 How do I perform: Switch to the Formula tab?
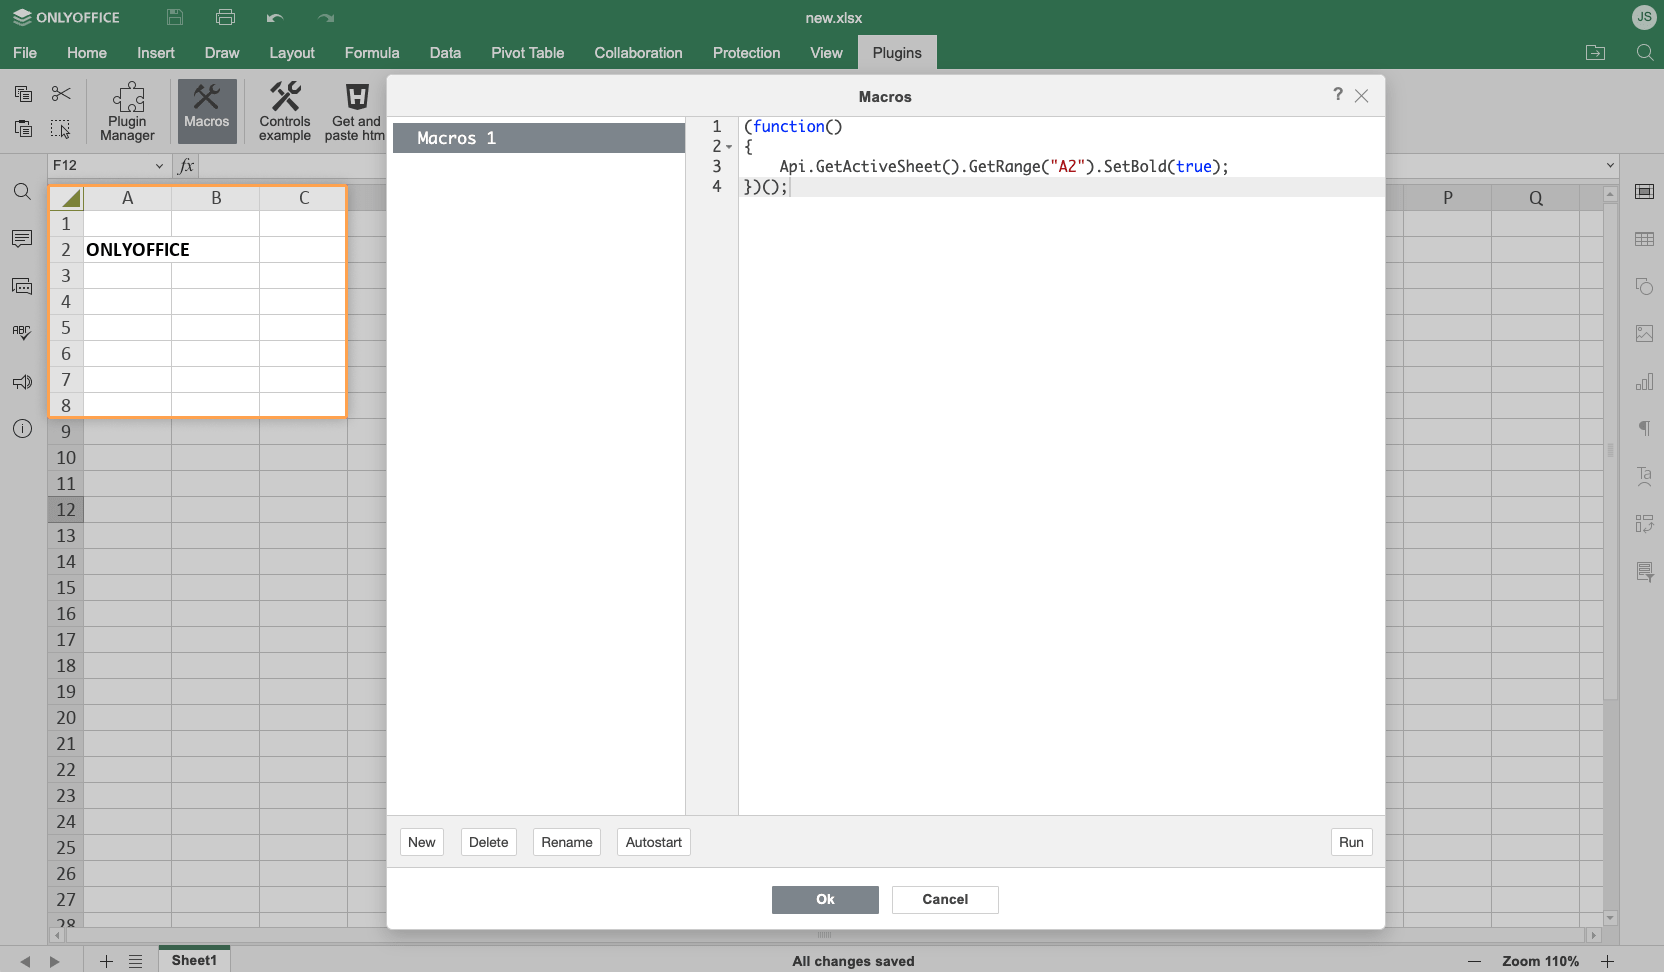(372, 53)
